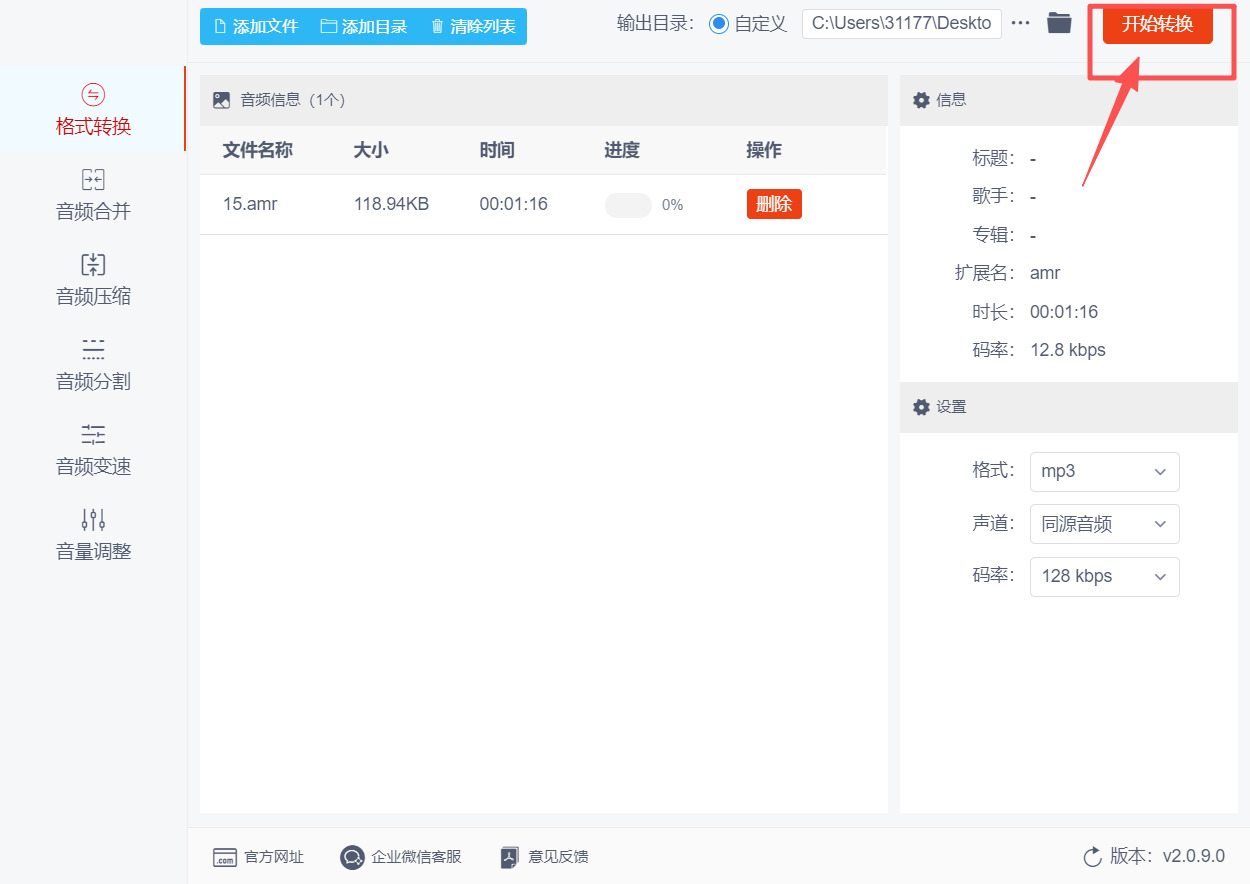The width and height of the screenshot is (1250, 884).
Task: Click the 15.amr progress bar
Action: pyautogui.click(x=628, y=205)
